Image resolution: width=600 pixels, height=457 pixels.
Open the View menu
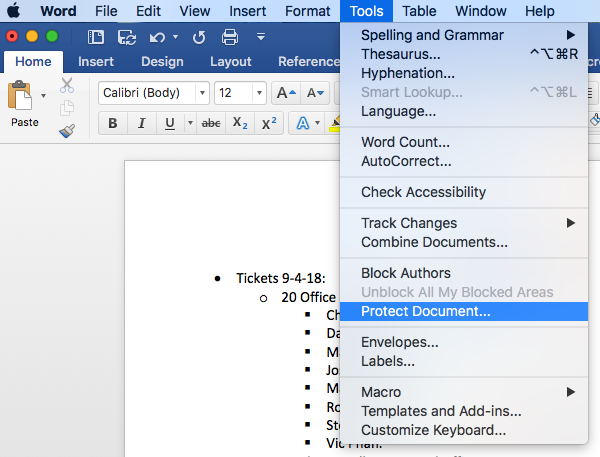pos(195,11)
